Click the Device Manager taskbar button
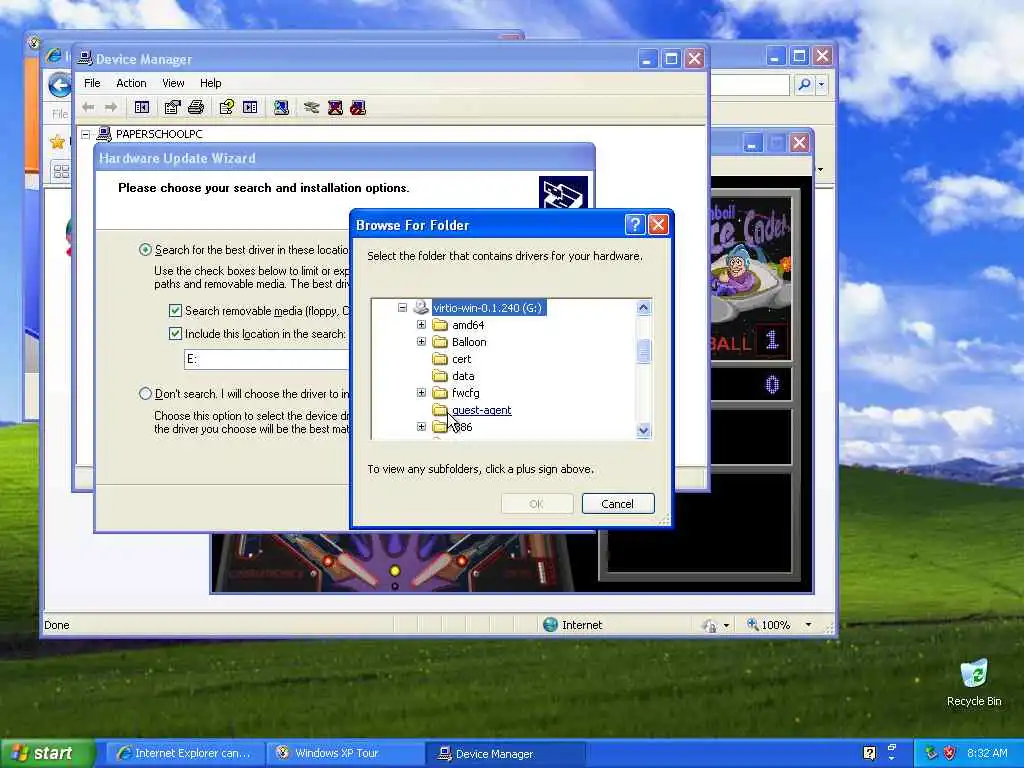This screenshot has width=1024, height=768. (x=505, y=753)
